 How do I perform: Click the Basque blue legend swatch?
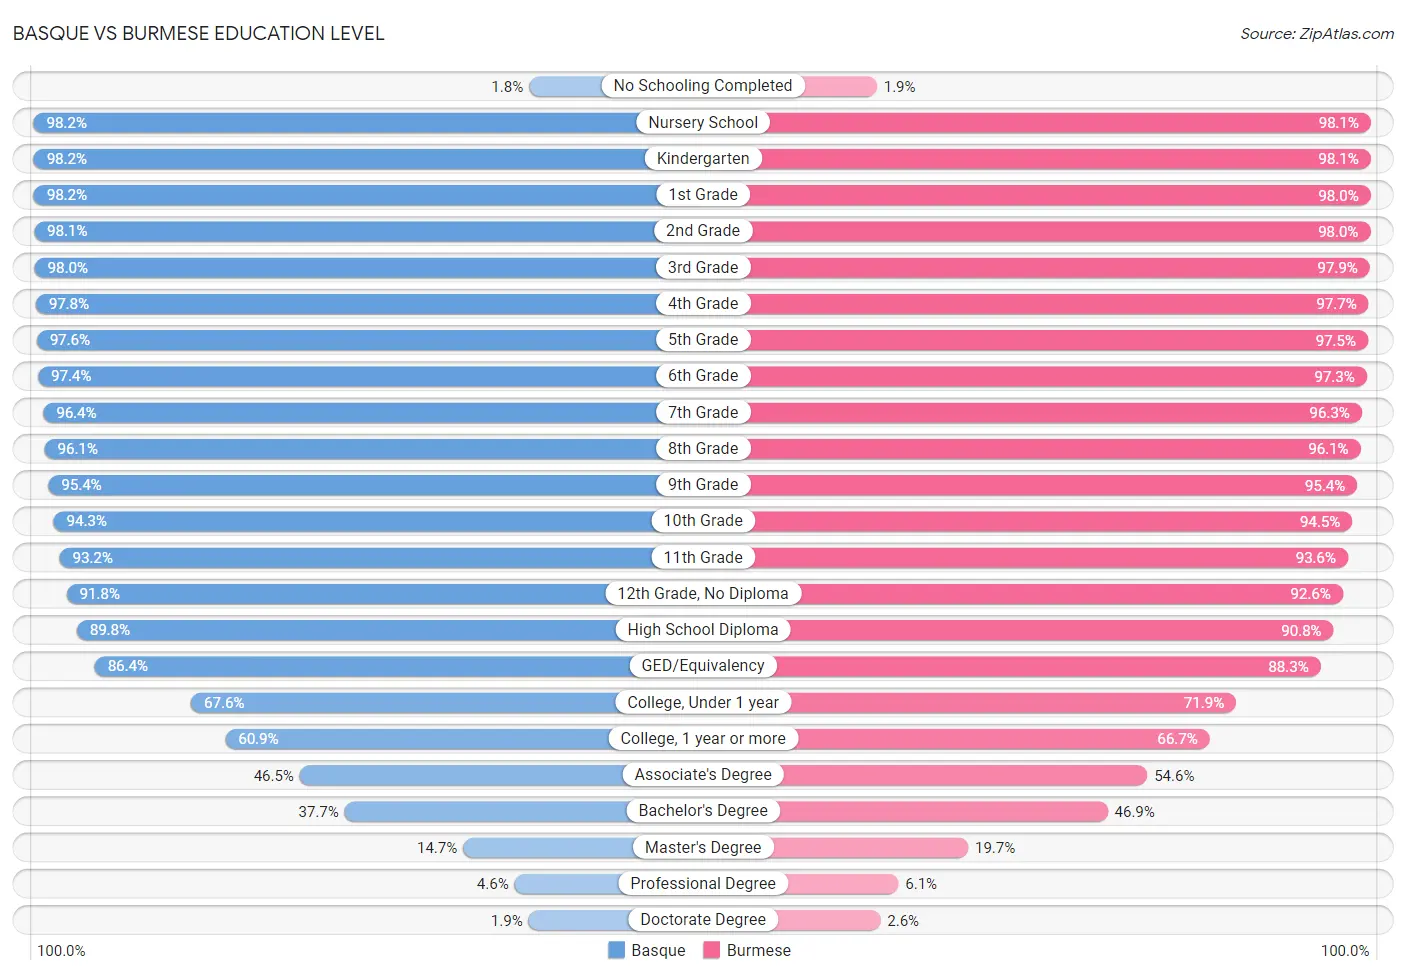pos(616,950)
